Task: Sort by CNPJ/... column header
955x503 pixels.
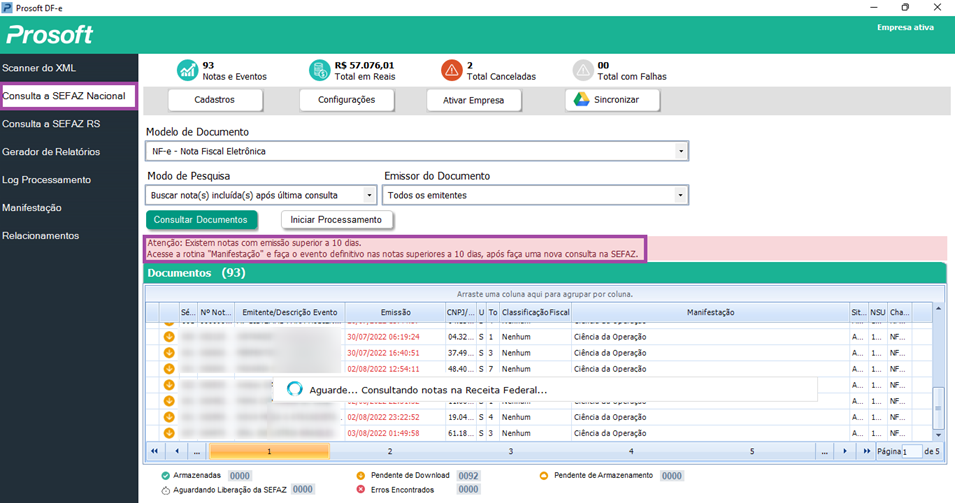Action: pyautogui.click(x=460, y=312)
